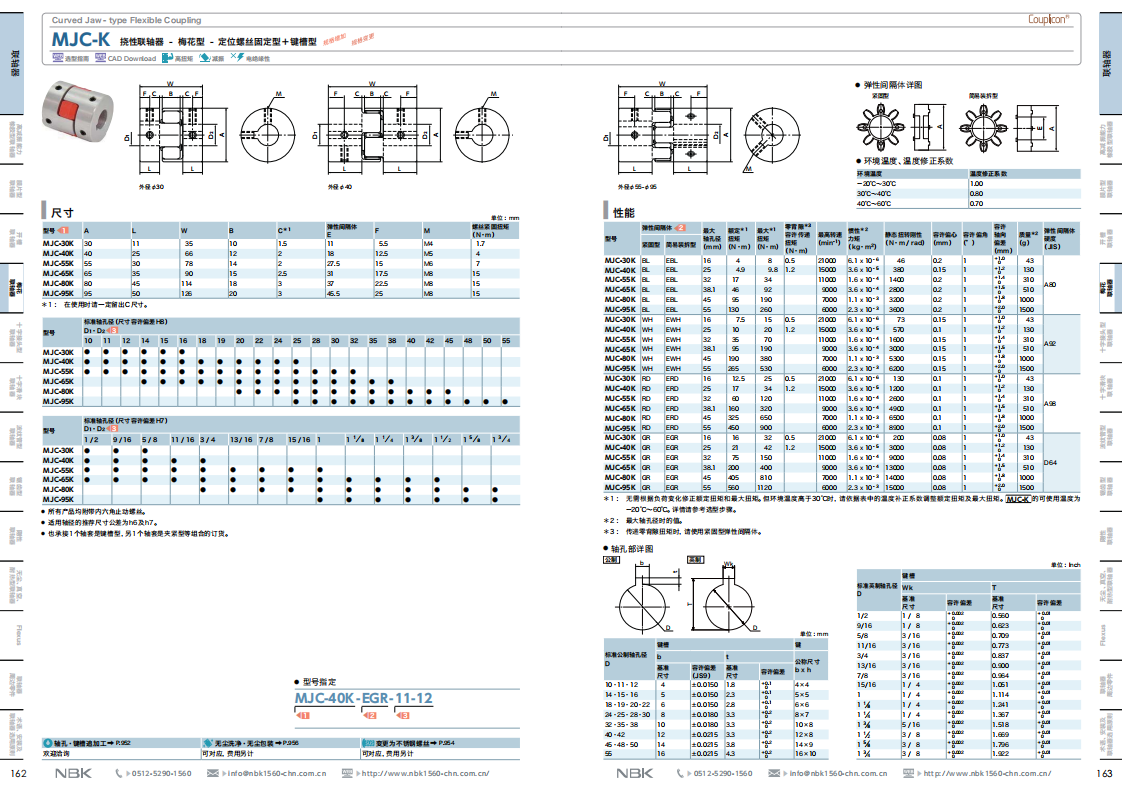Click the red marker 1 under MJC-40K

tap(303, 715)
